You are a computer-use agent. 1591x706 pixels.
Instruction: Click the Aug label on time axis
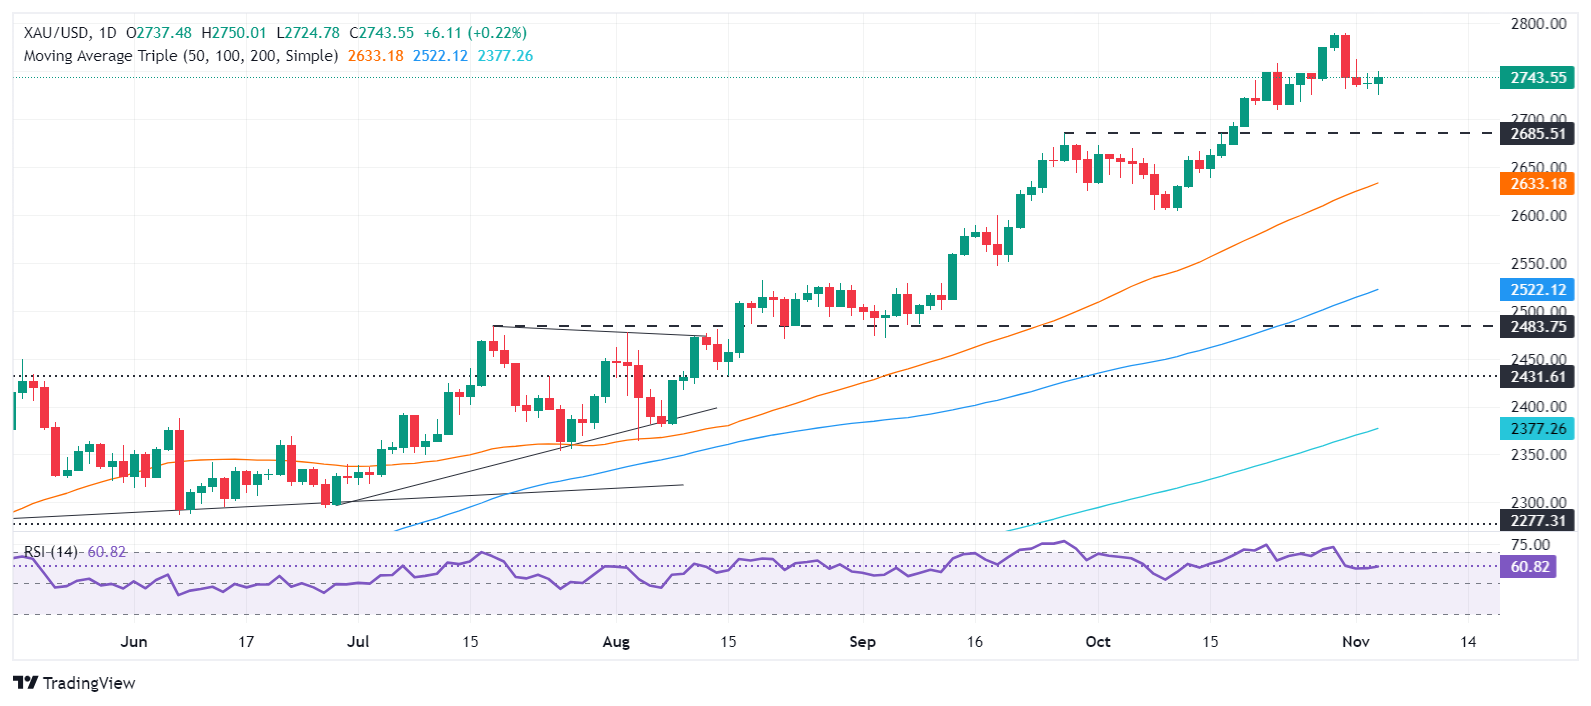[616, 642]
